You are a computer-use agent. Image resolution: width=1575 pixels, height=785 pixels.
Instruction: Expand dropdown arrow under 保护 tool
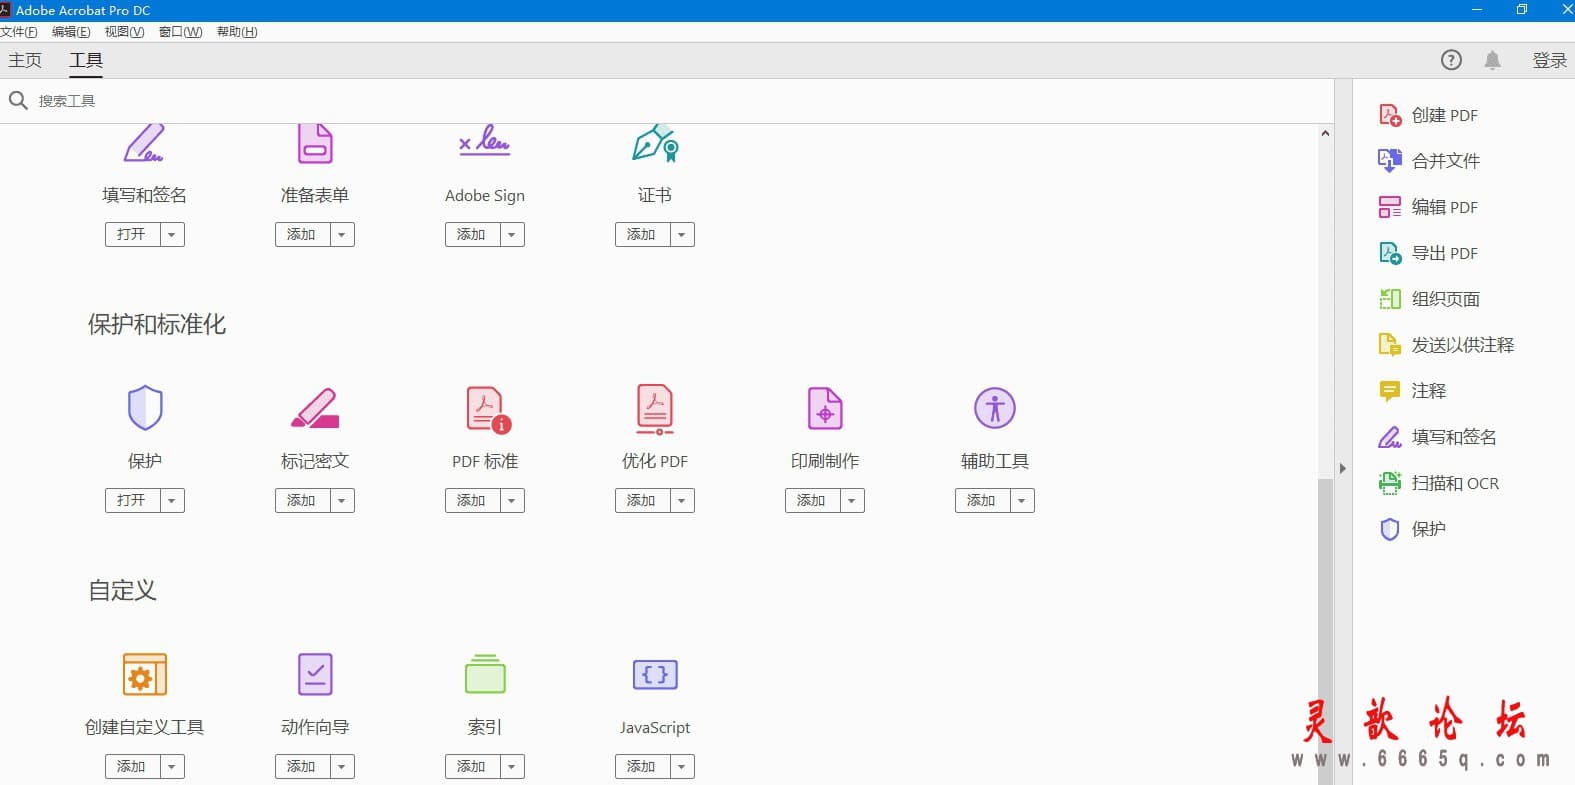click(x=172, y=501)
